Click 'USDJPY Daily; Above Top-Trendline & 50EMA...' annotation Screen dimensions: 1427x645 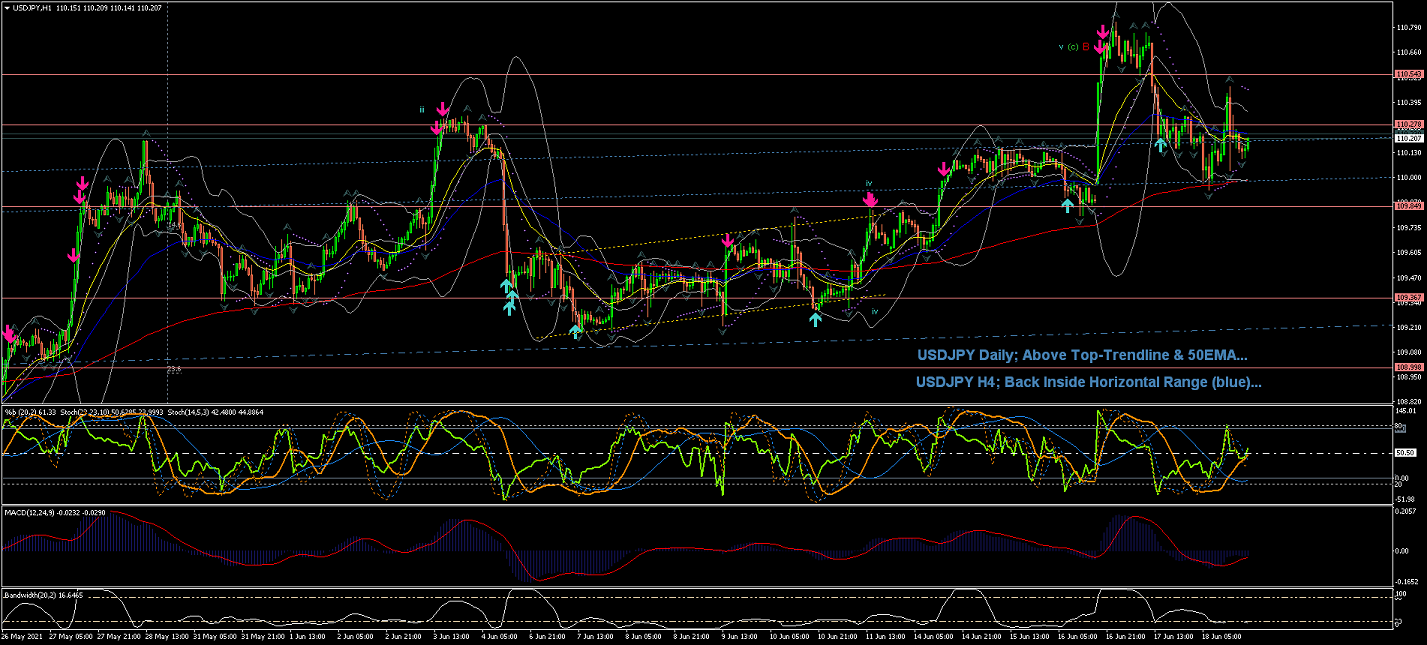1082,354
